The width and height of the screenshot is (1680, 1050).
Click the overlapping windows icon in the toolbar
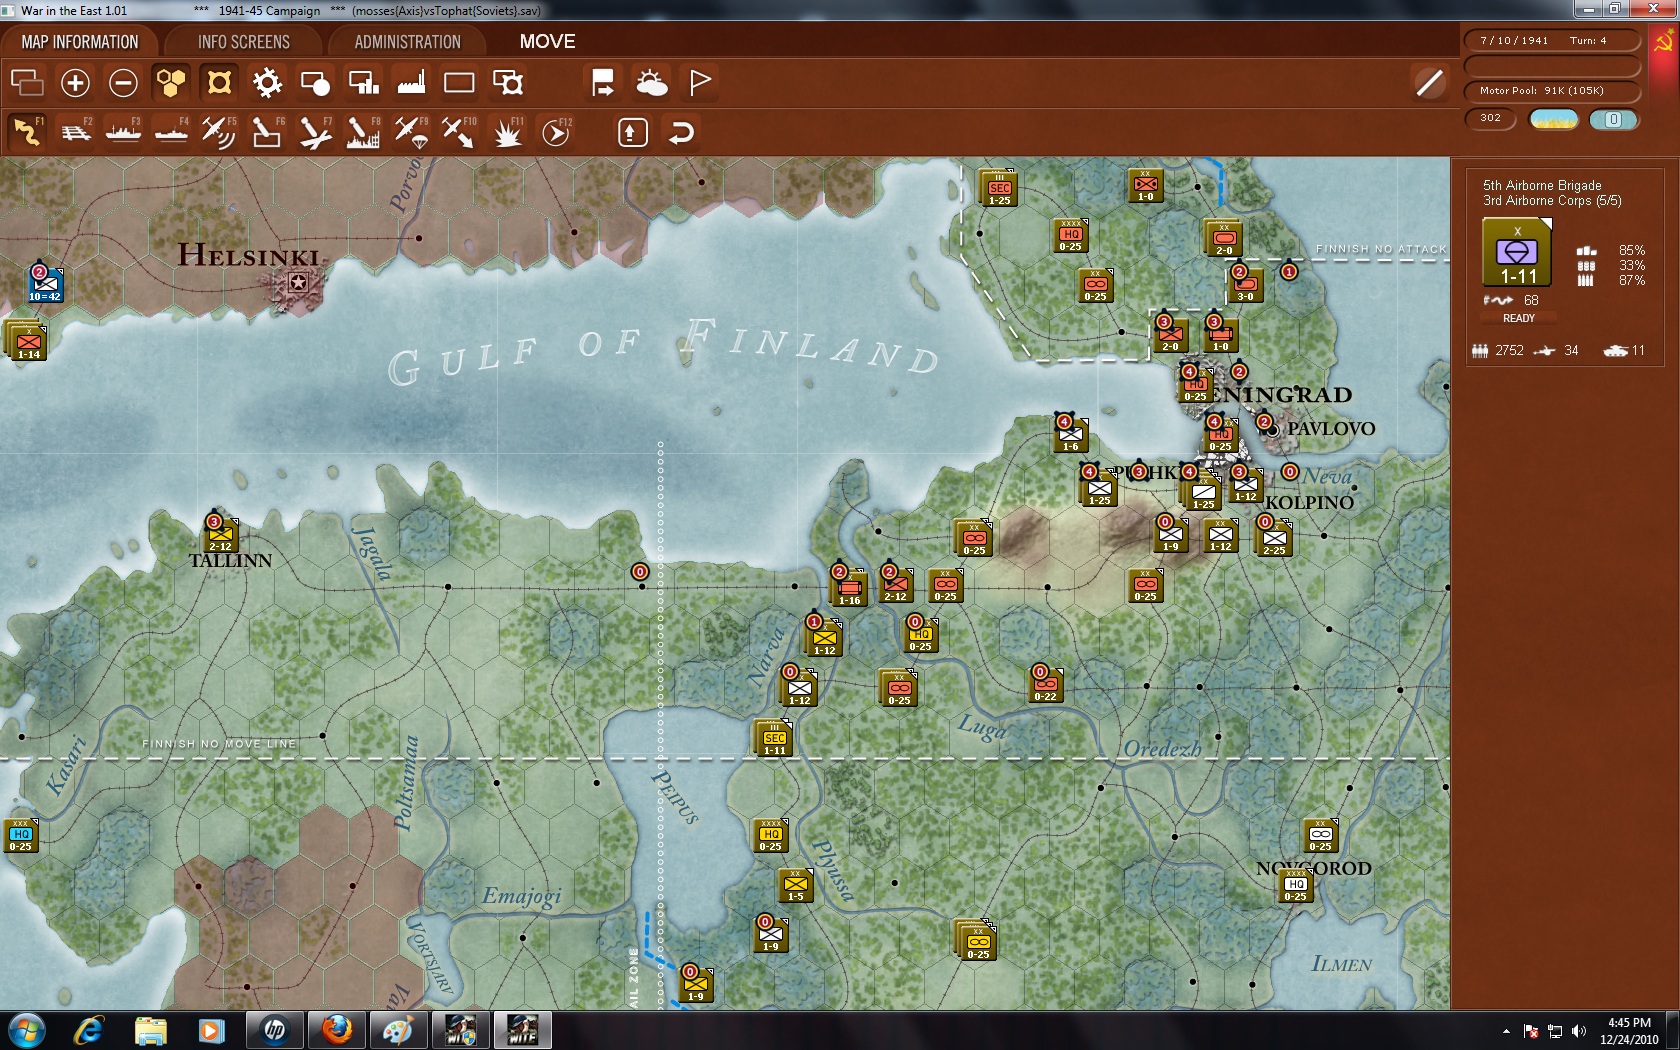pos(27,83)
